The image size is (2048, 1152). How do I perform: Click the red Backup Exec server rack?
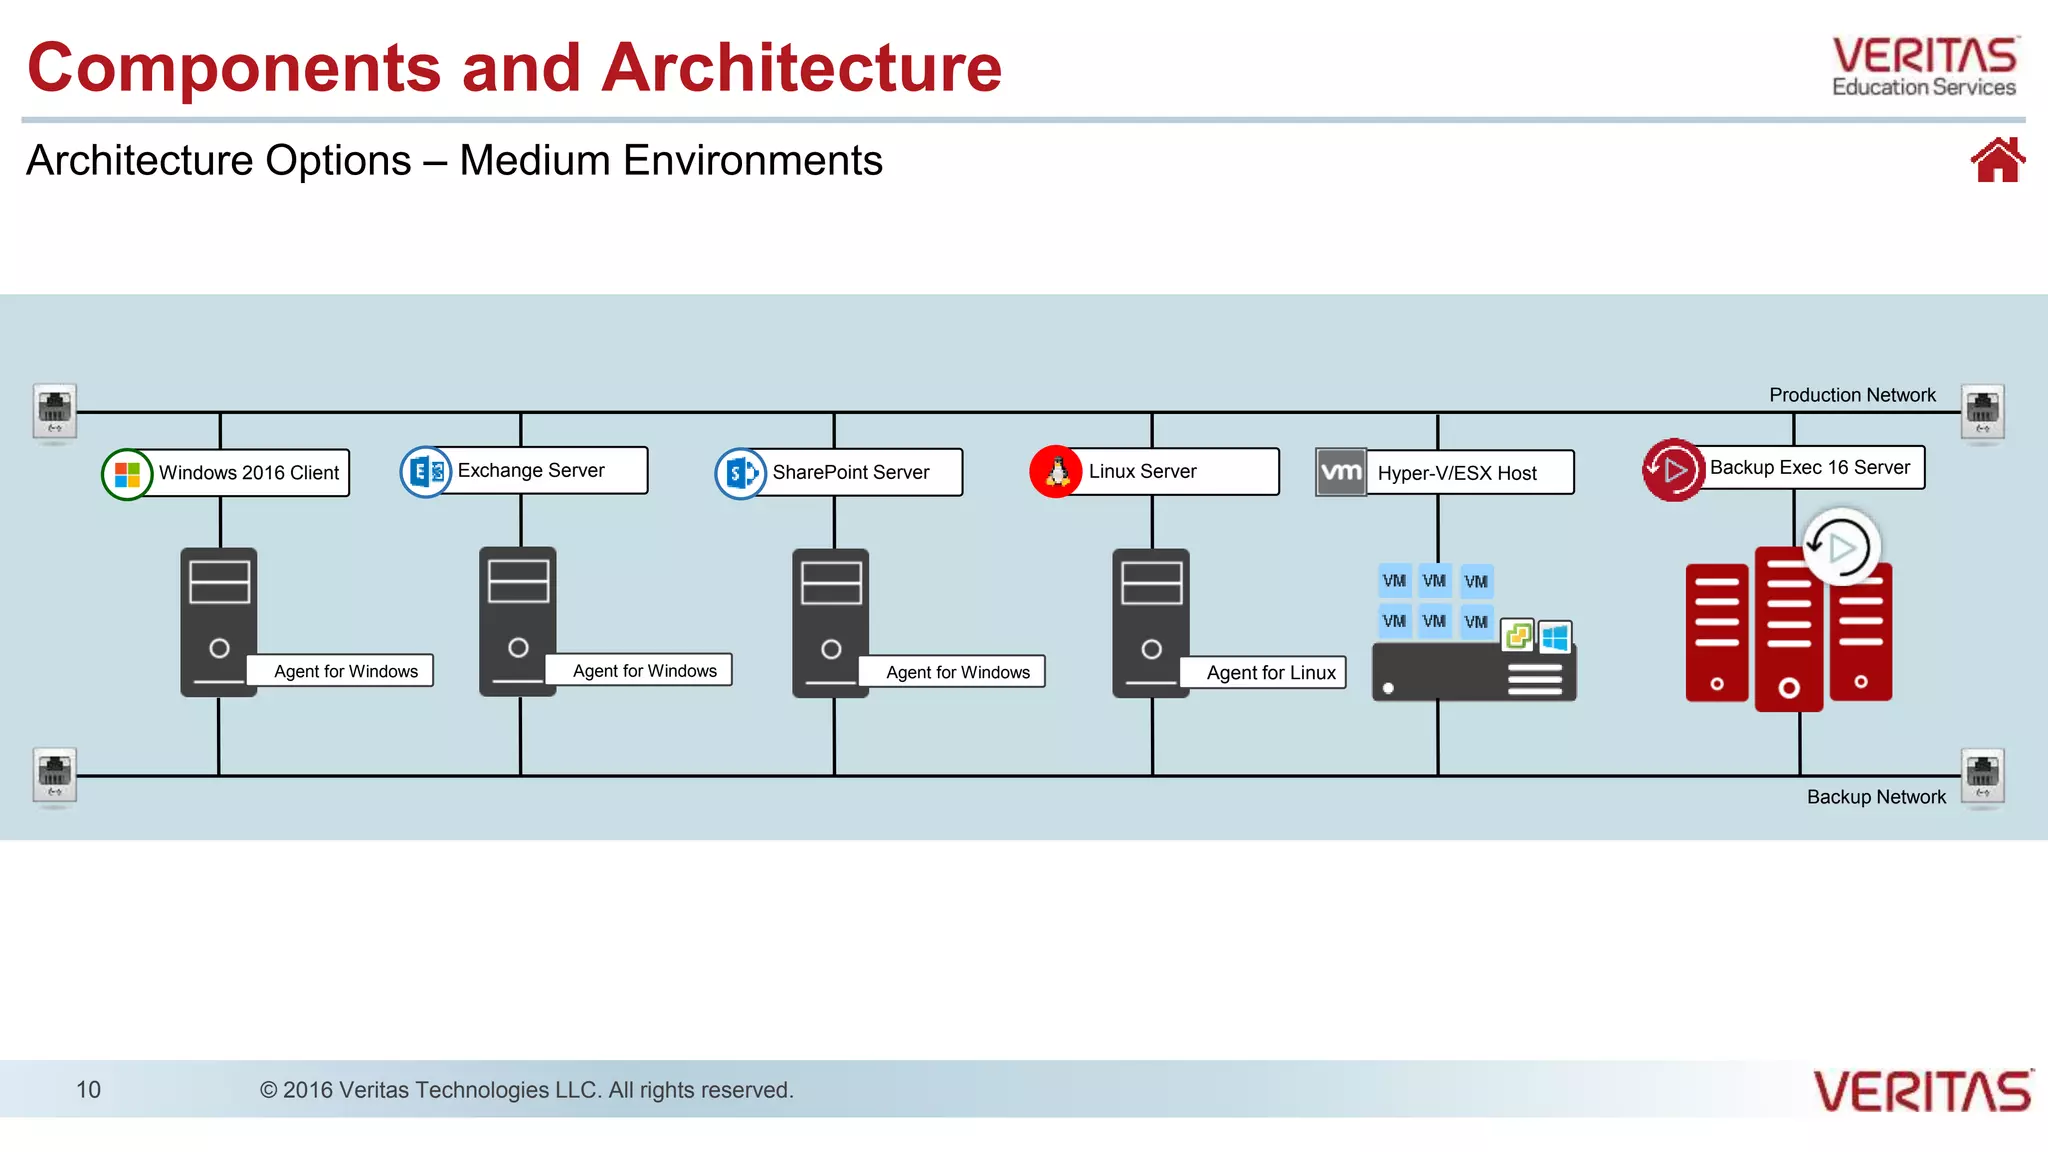click(1787, 630)
